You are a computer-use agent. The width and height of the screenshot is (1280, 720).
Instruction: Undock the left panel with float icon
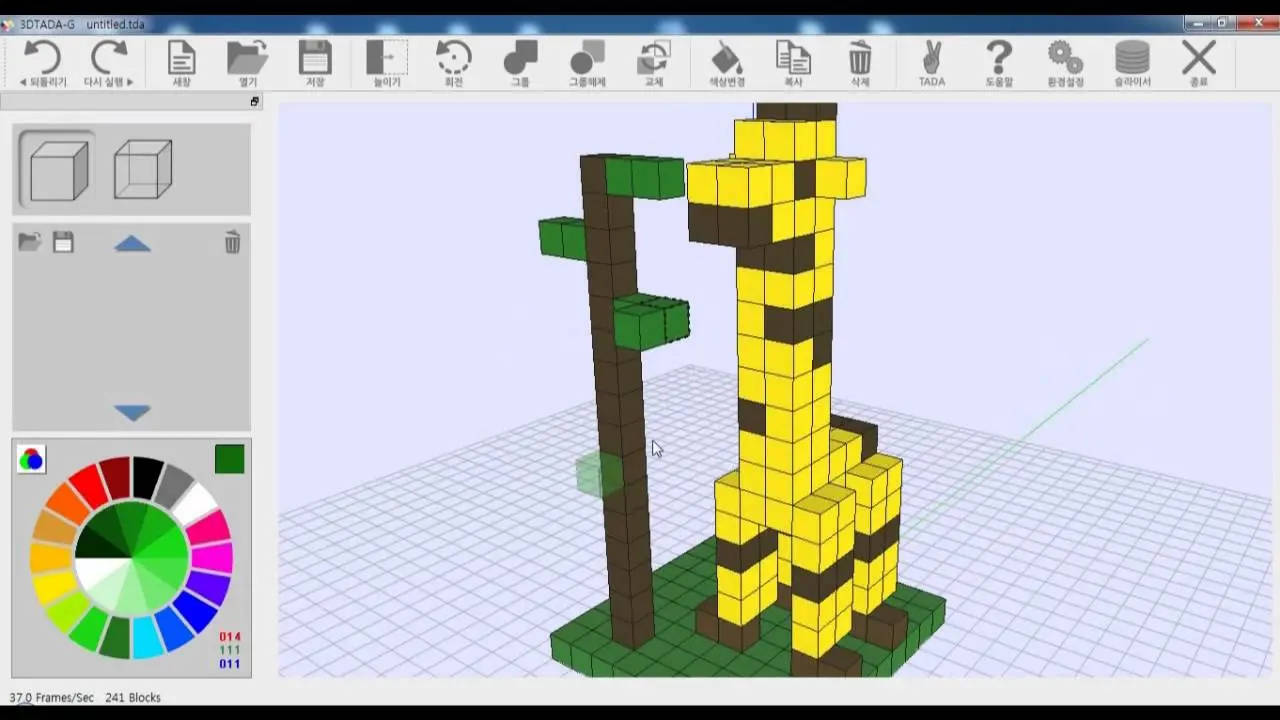point(254,102)
